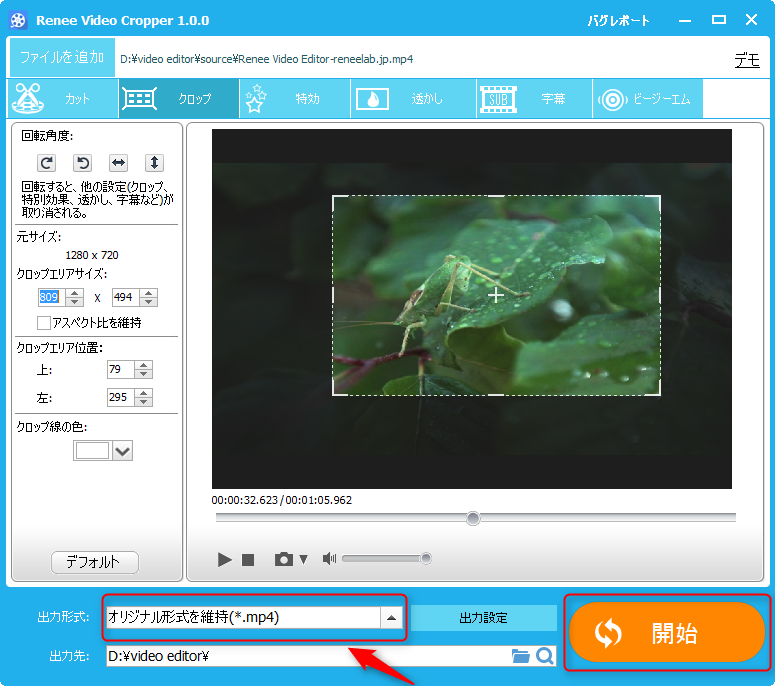Open the output folder icon
The height and width of the screenshot is (686, 775).
520,656
